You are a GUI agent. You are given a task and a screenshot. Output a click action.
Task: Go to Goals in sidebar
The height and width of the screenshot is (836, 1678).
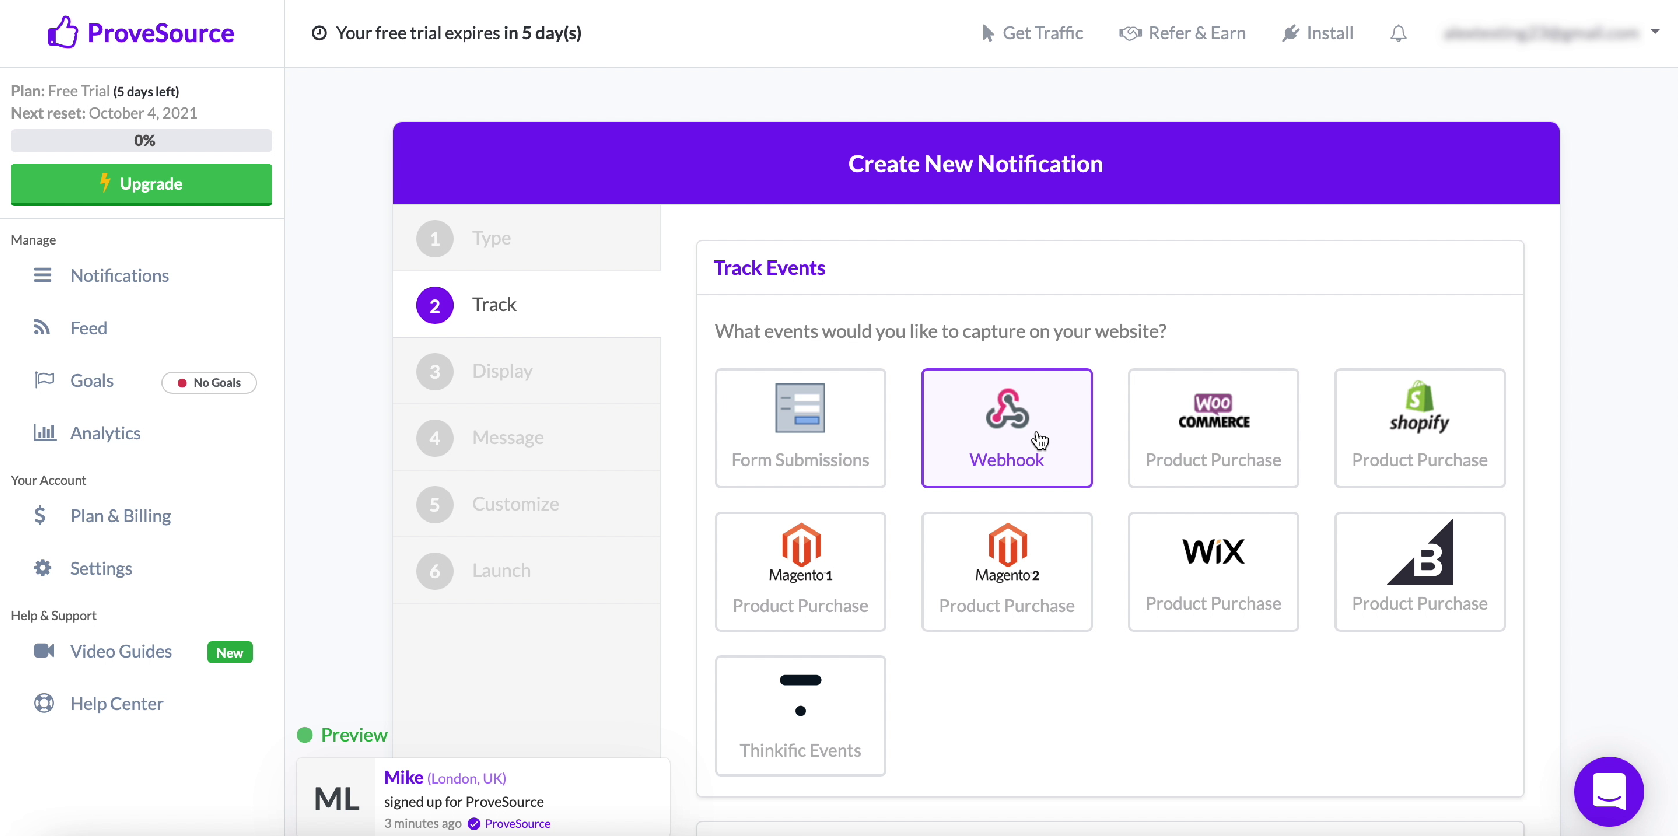point(92,381)
